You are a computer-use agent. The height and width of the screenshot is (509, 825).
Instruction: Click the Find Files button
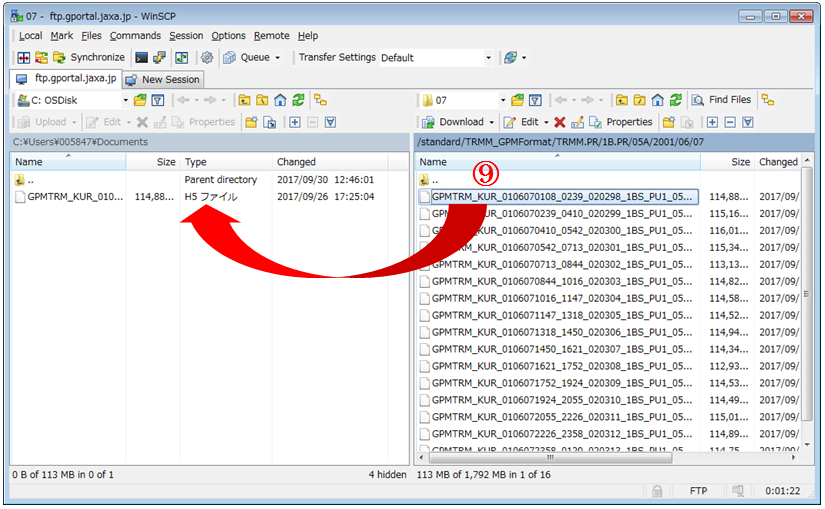pyautogui.click(x=721, y=100)
